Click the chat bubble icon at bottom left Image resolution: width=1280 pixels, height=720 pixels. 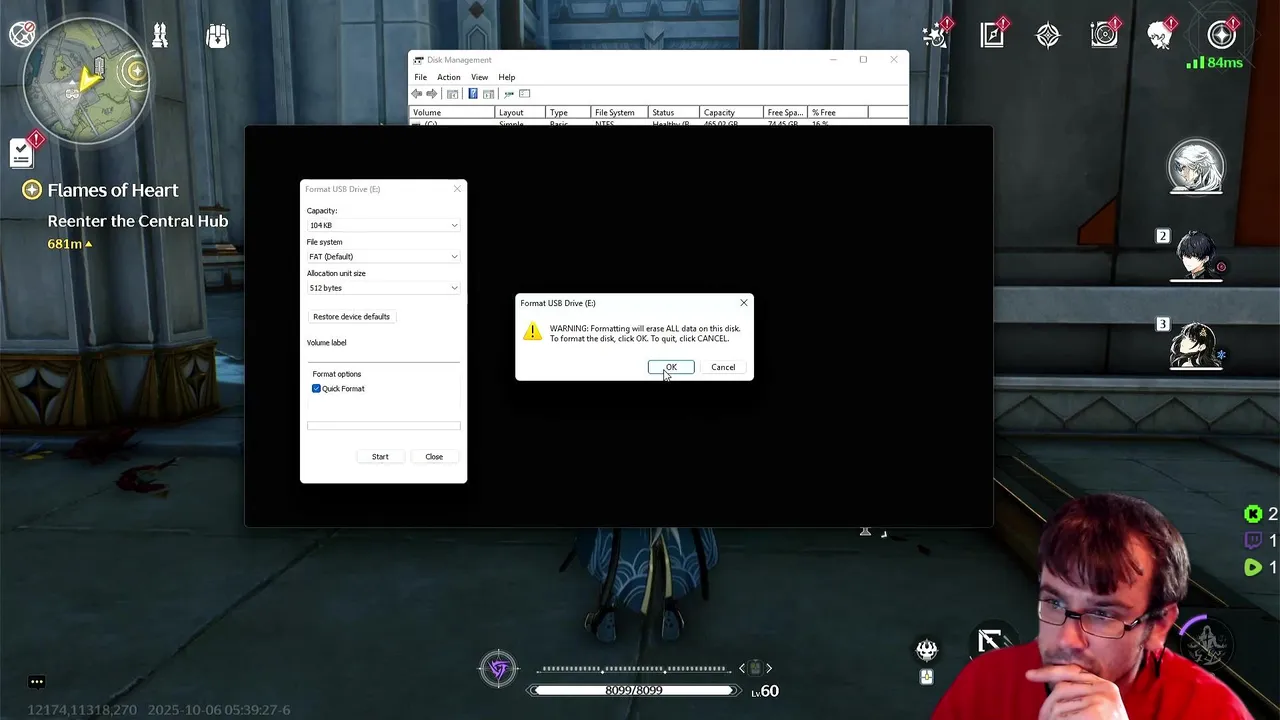click(x=37, y=682)
